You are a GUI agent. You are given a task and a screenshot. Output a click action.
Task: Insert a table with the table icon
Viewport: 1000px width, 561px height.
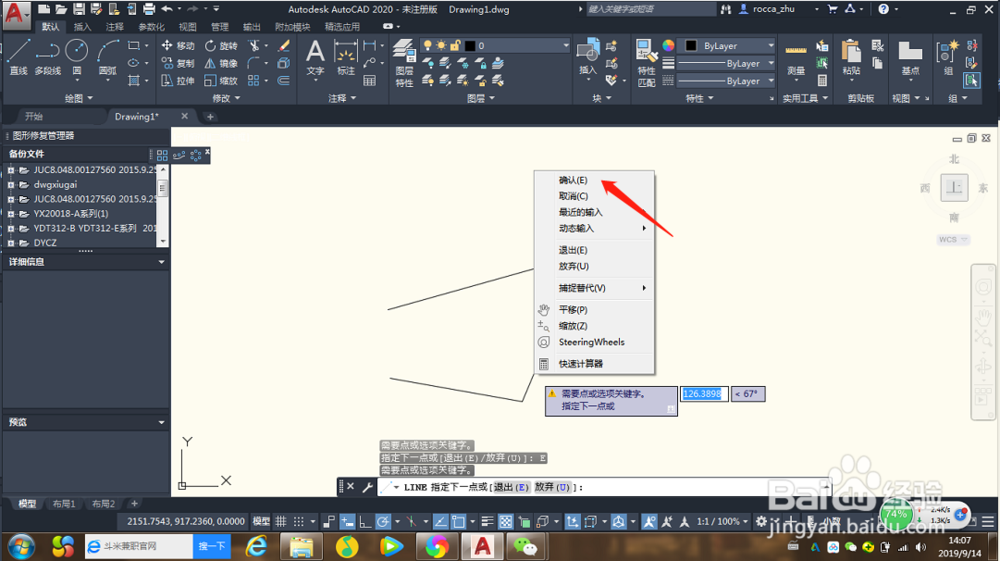(369, 80)
